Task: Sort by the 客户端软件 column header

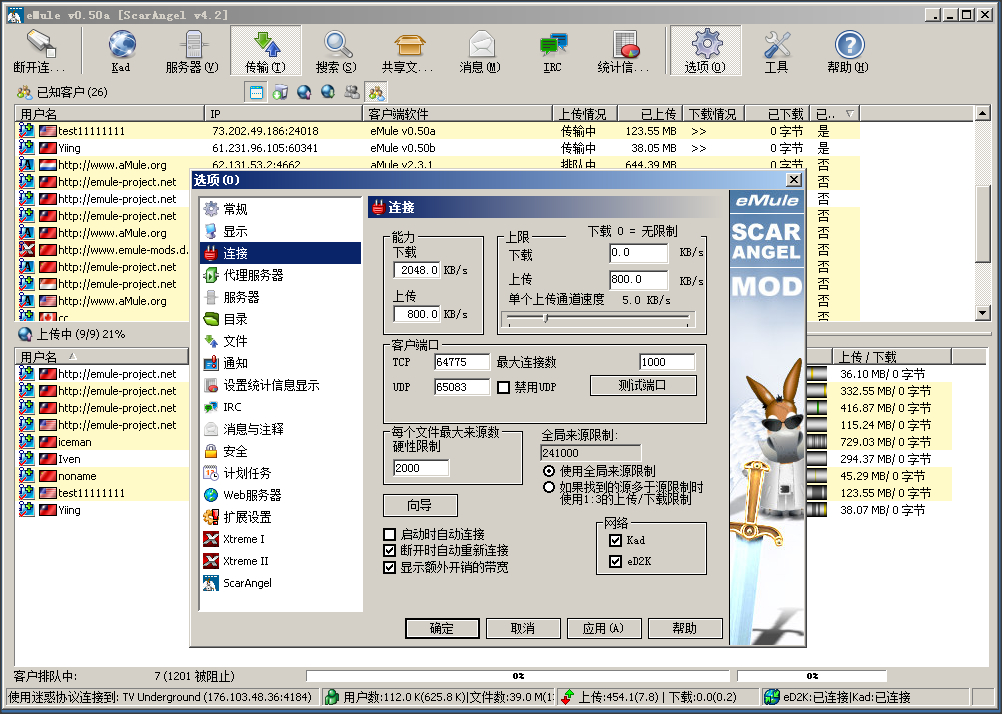Action: pyautogui.click(x=458, y=114)
